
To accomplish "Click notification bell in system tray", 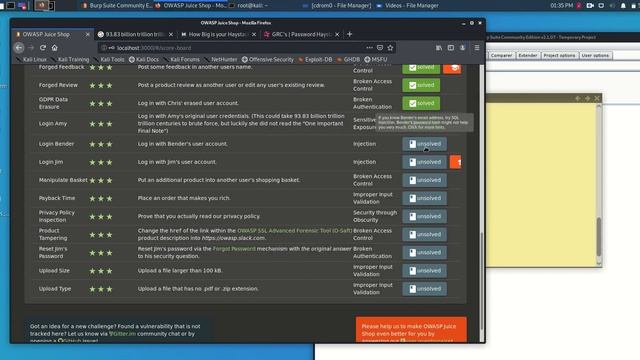I will coord(623,6).
